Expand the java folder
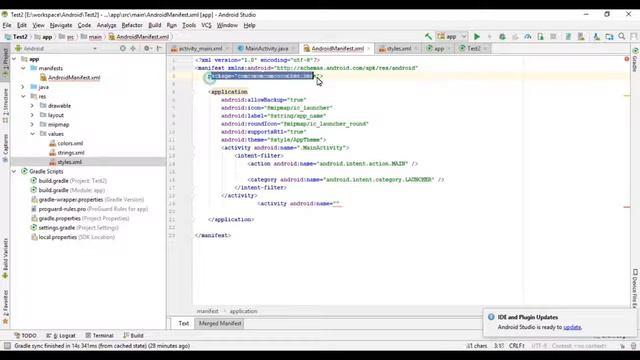Screen dimensions: 640x360 (x=23, y=87)
